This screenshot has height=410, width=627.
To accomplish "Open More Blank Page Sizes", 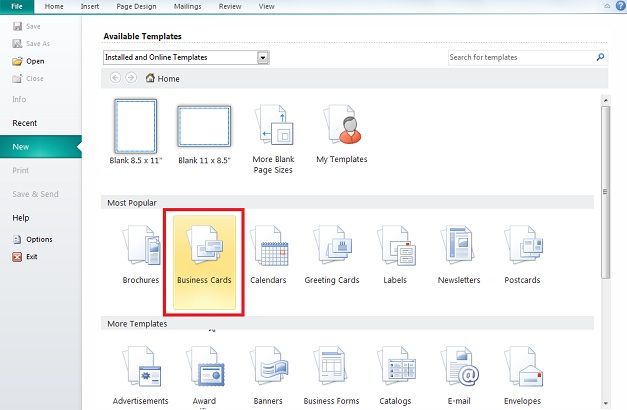I will click(x=274, y=138).
